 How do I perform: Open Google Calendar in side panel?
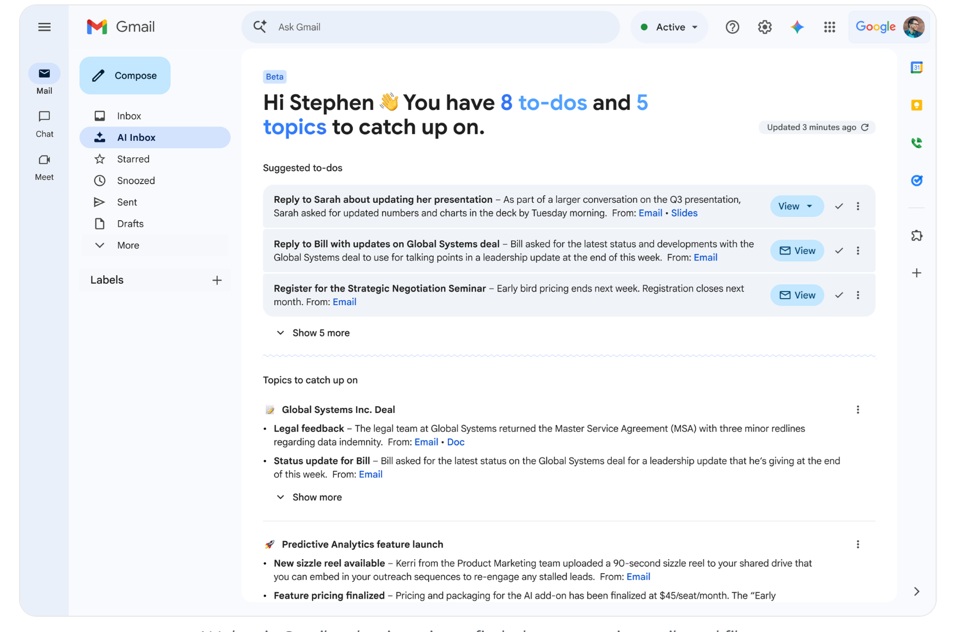coord(916,68)
